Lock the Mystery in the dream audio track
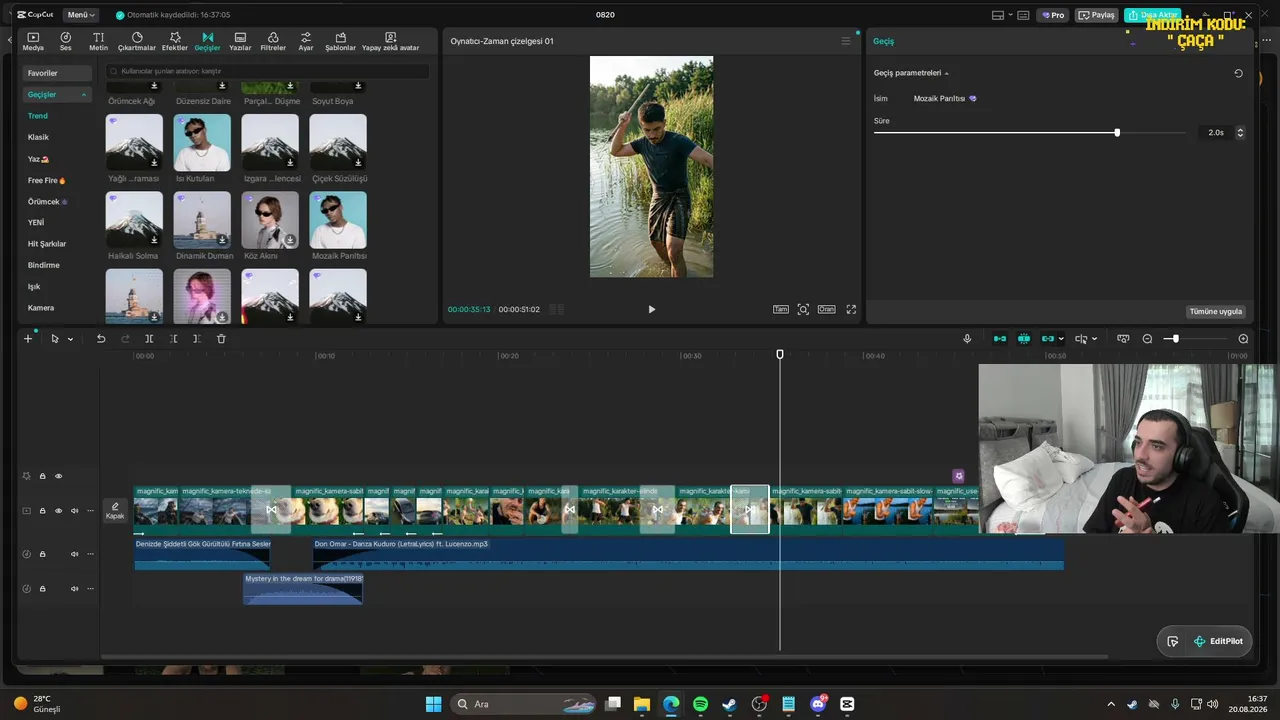The height and width of the screenshot is (720, 1280). tap(42, 588)
